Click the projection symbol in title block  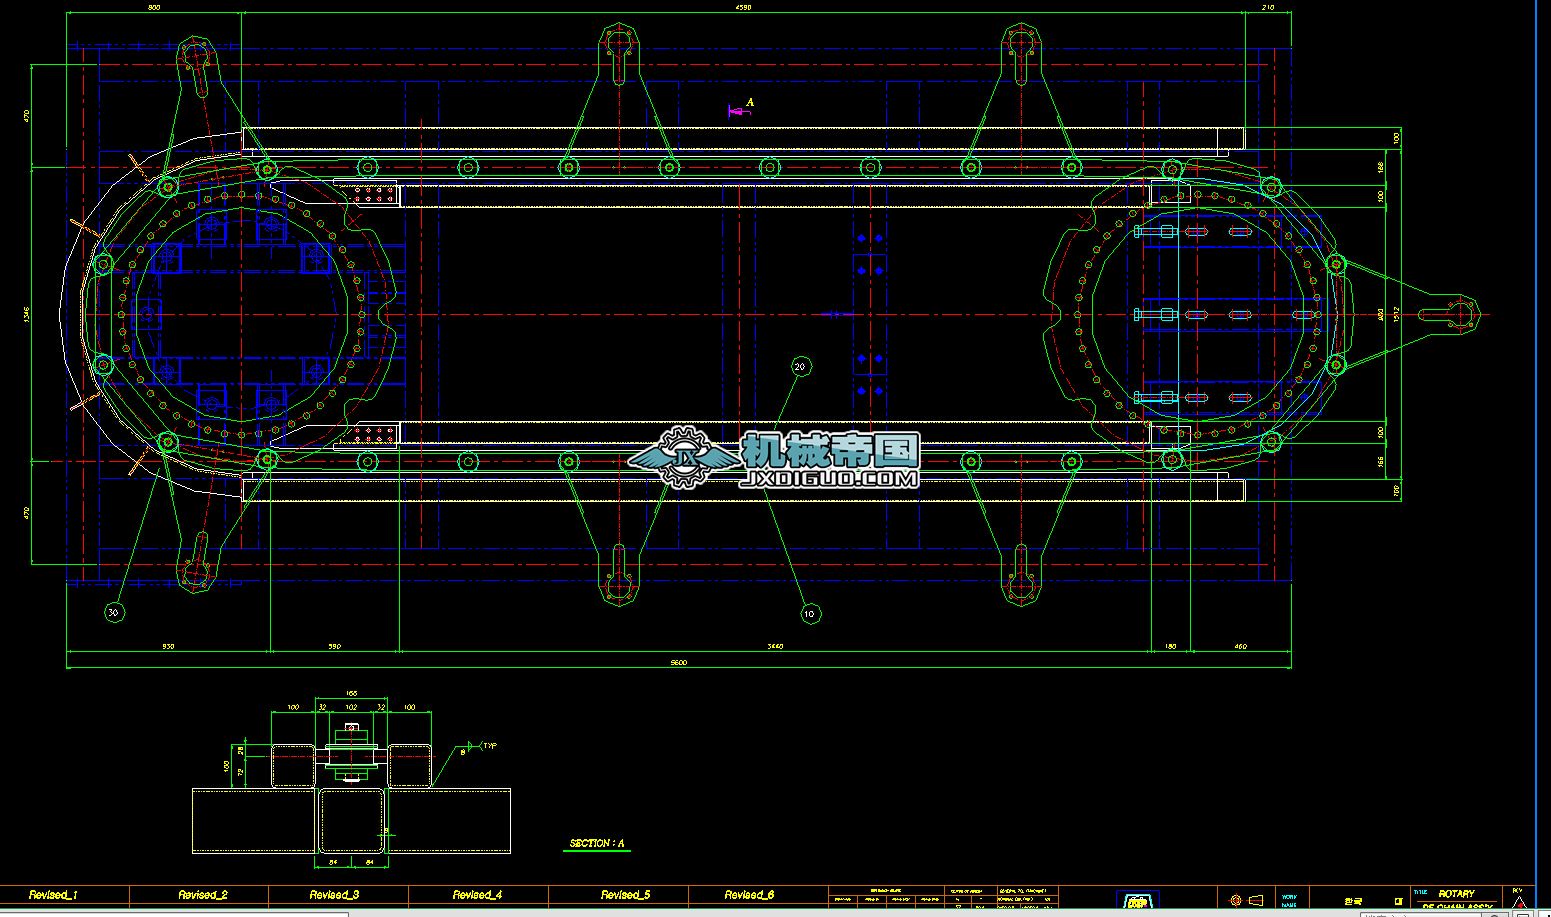1247,900
